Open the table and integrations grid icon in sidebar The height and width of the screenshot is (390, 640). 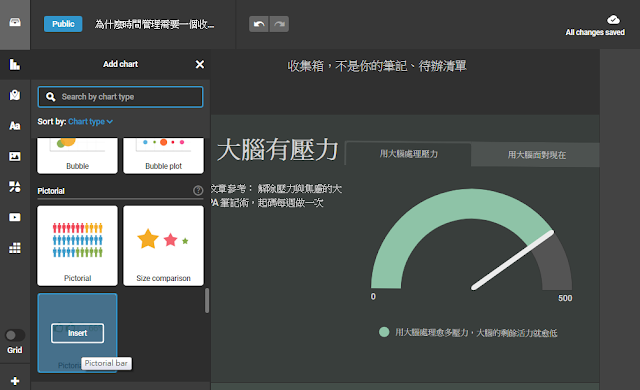pos(15,248)
